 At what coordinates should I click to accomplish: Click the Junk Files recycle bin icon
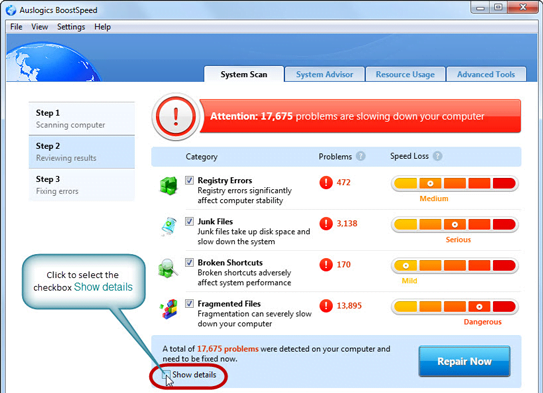tap(169, 226)
